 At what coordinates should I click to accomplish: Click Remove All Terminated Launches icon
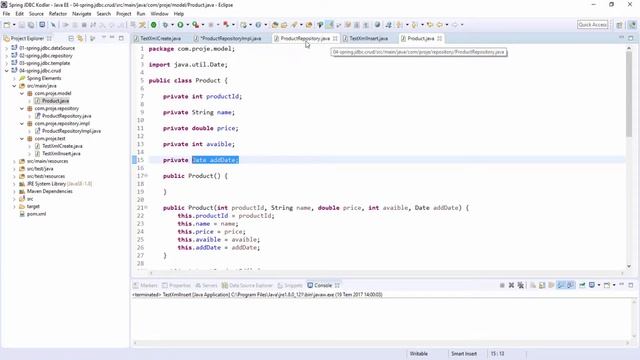520,285
